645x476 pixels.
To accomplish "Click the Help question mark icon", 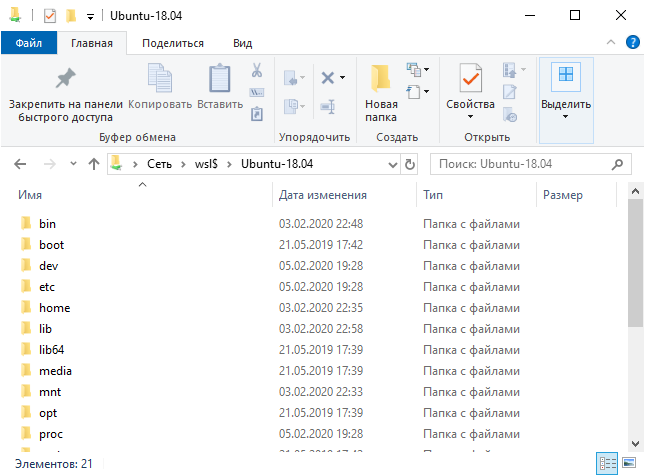I will point(632,42).
